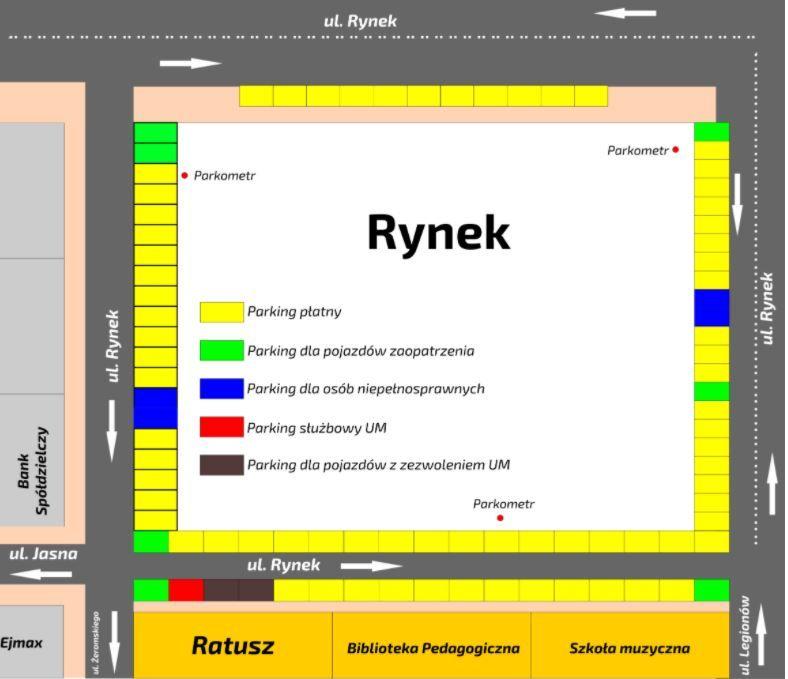Click the Parkometr label beside the western parking column

pyautogui.click(x=224, y=175)
